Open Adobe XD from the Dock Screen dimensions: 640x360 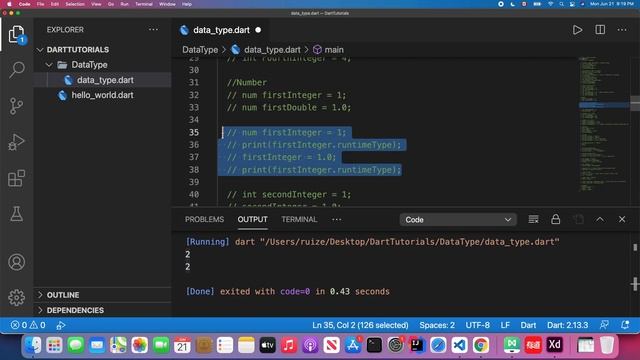point(554,345)
